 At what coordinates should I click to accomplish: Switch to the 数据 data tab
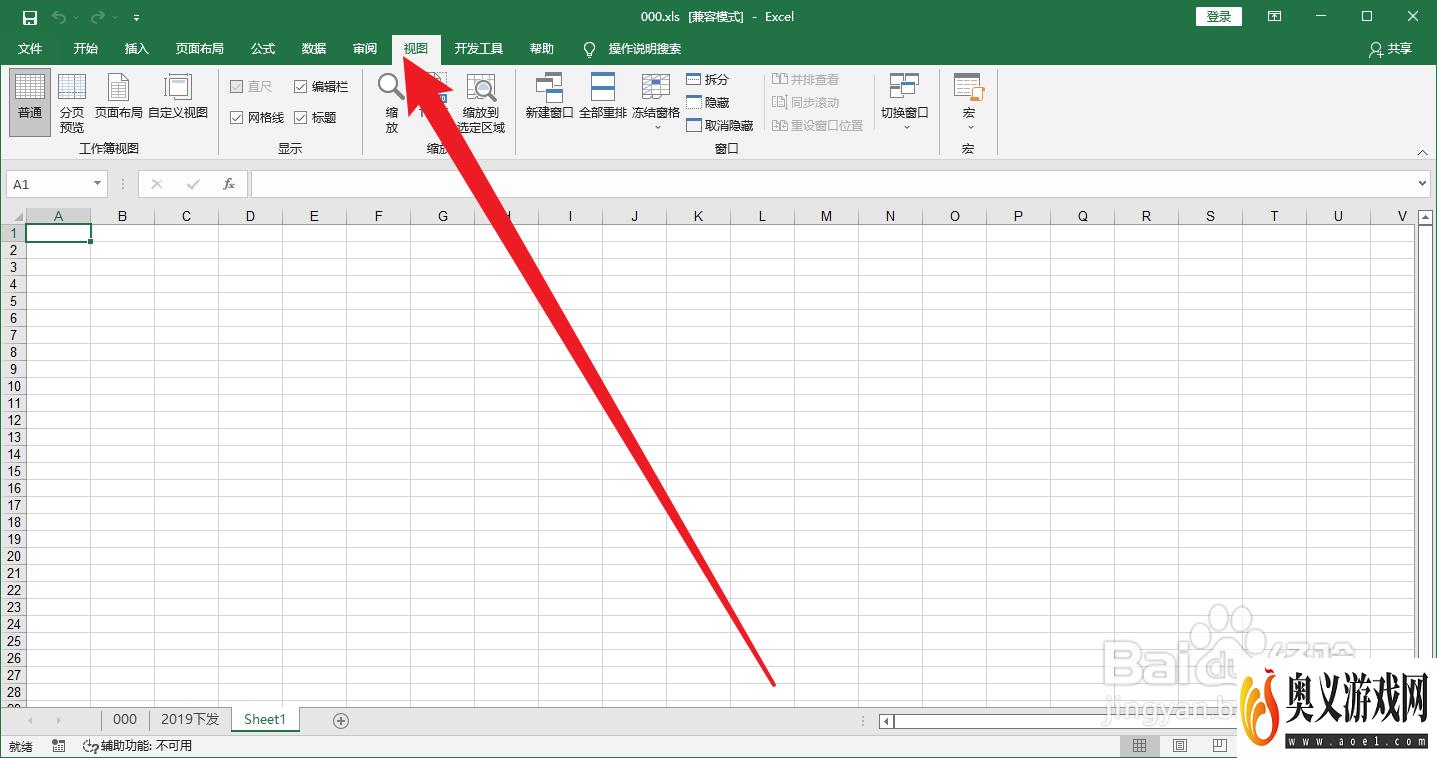tap(314, 49)
